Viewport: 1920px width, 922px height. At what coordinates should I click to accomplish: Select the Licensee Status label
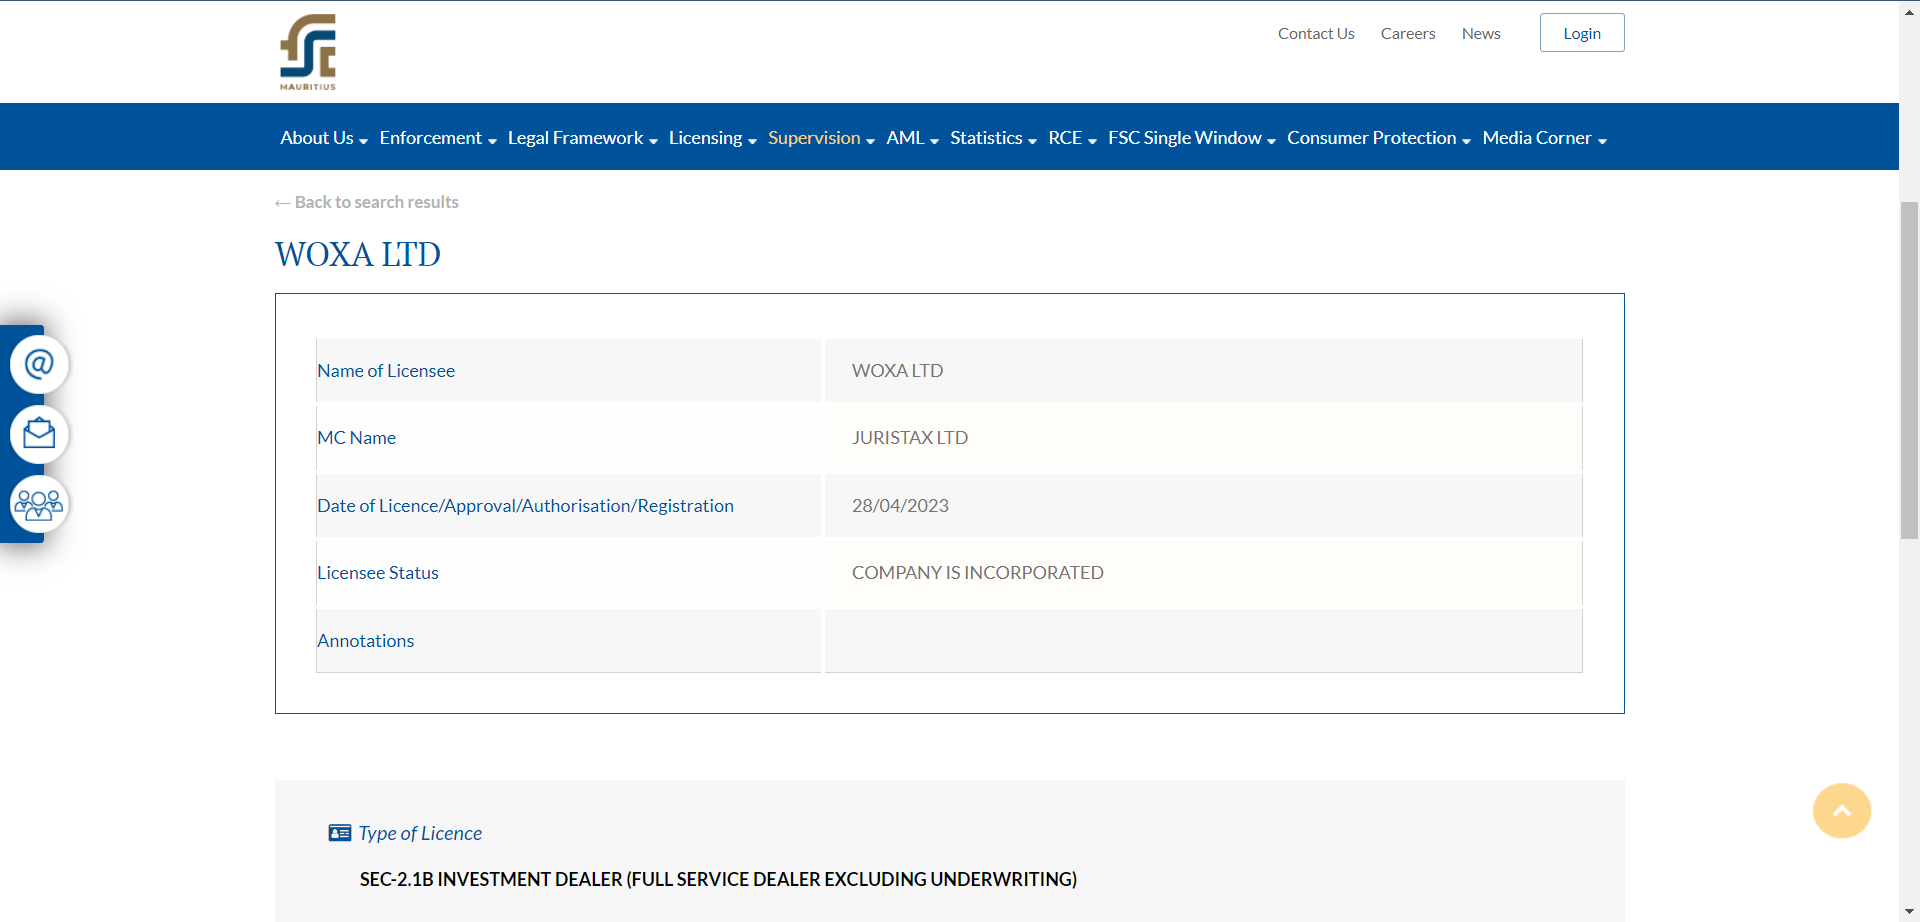click(378, 573)
